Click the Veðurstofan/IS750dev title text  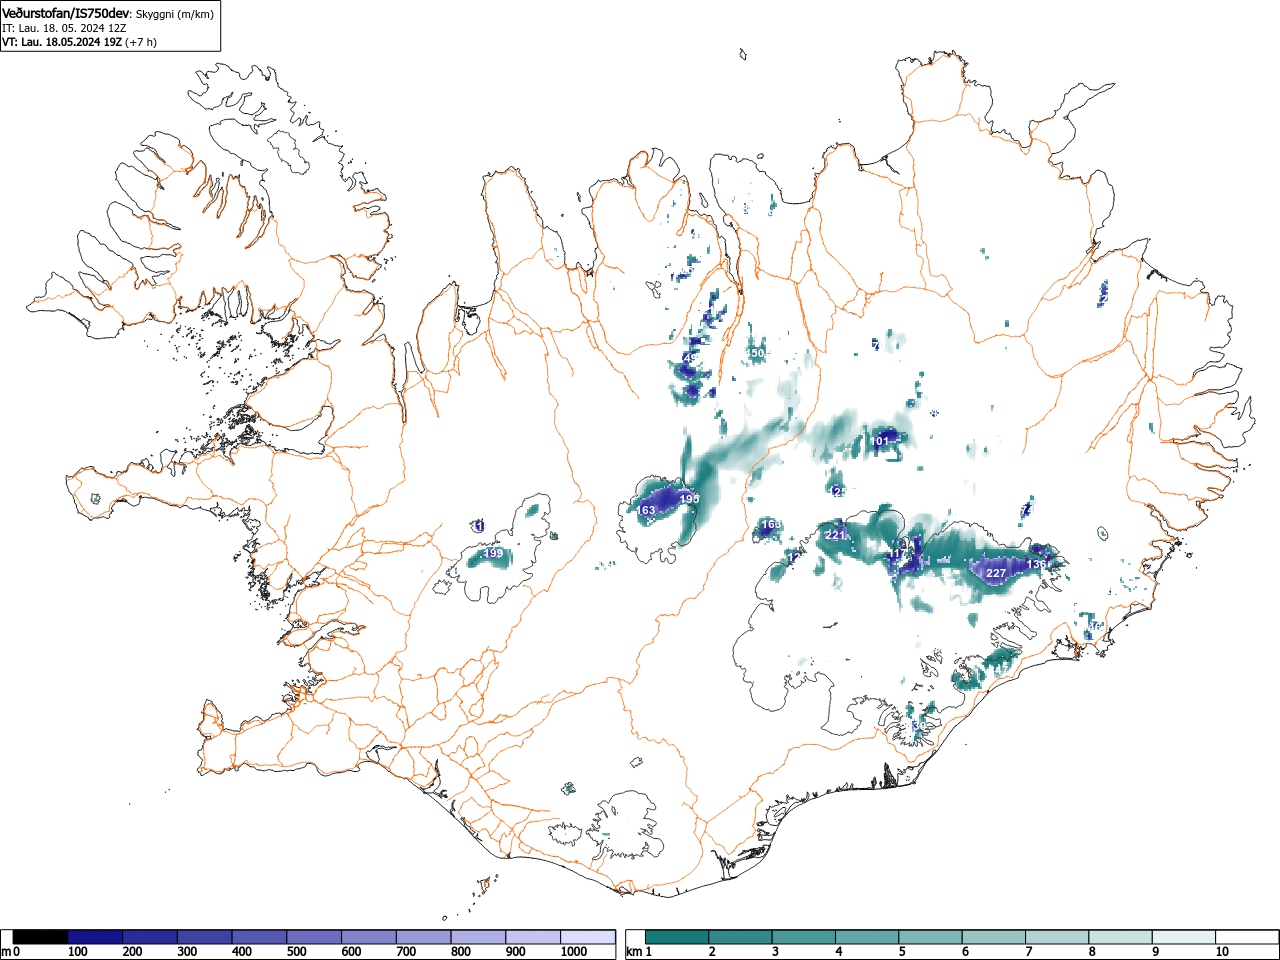(x=67, y=13)
